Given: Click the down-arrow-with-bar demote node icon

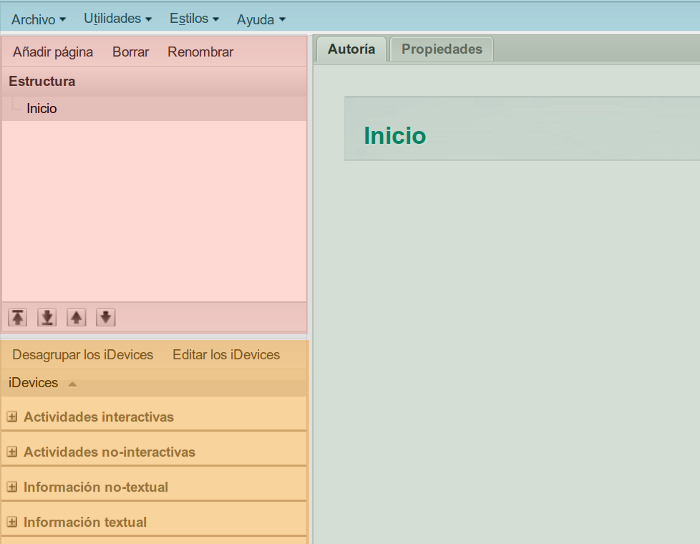Looking at the screenshot, I should [x=47, y=317].
